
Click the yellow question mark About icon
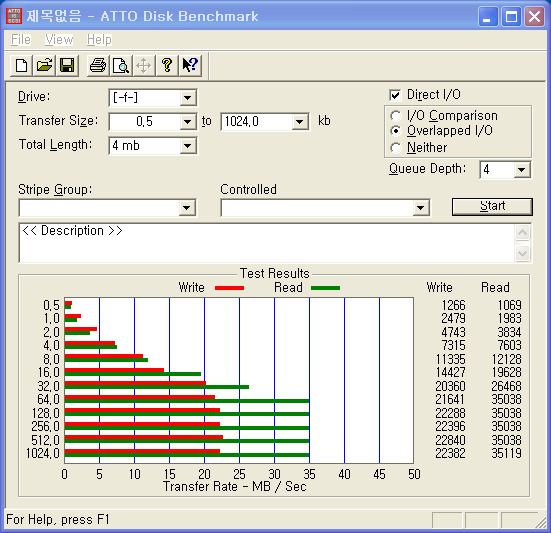click(167, 65)
